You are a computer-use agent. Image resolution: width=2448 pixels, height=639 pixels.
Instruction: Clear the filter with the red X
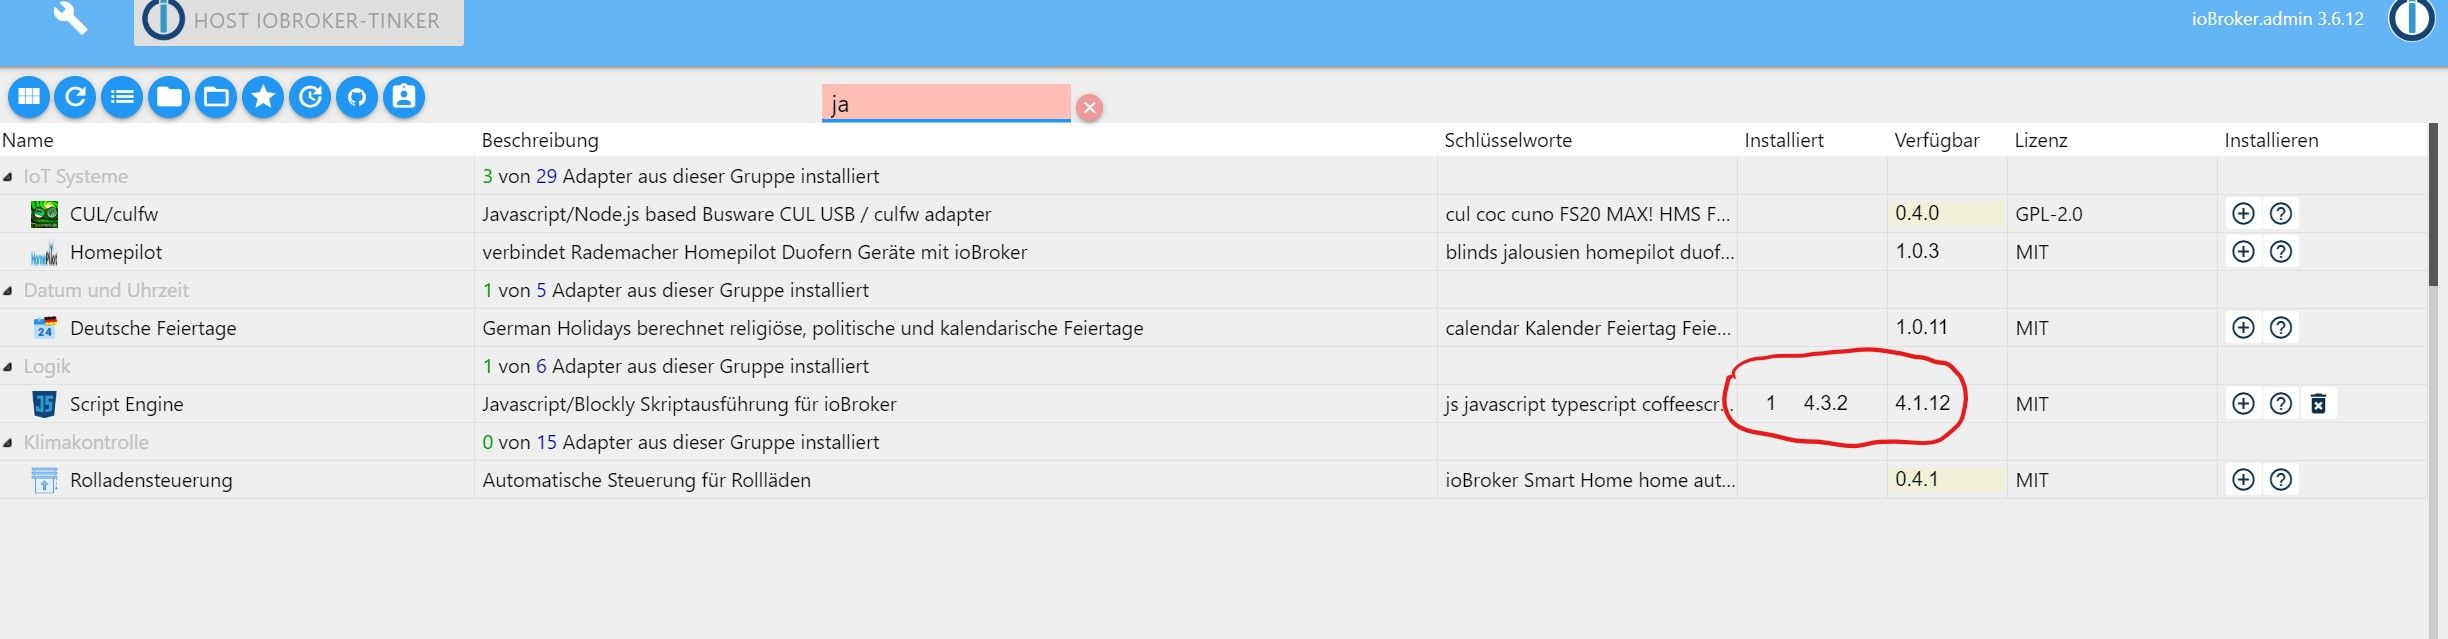click(x=1090, y=107)
